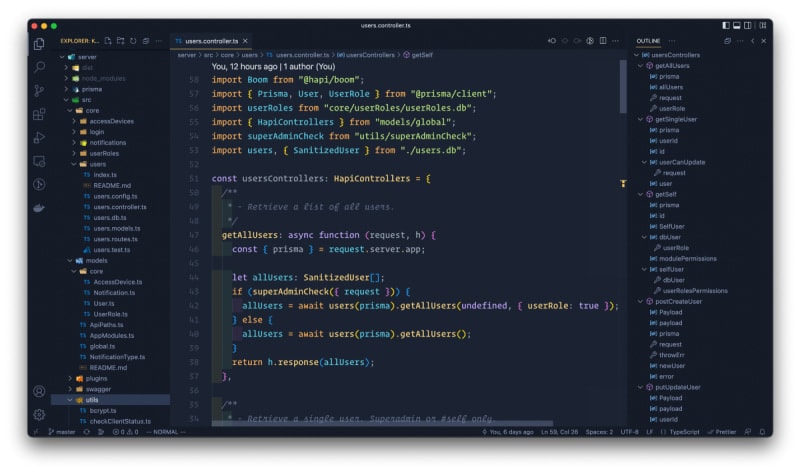Viewport: 800px width, 473px height.
Task: Select the users.controller.ts editor tab
Action: pyautogui.click(x=212, y=41)
